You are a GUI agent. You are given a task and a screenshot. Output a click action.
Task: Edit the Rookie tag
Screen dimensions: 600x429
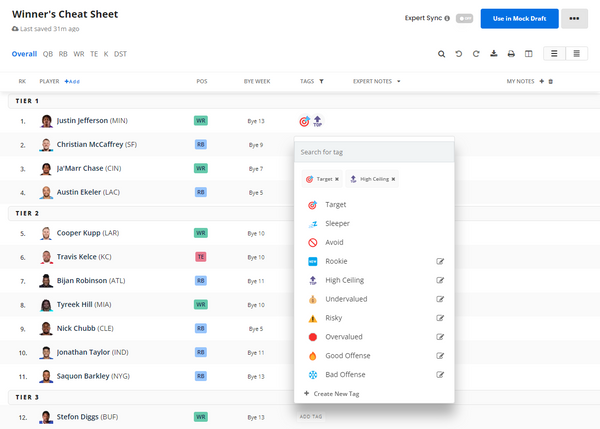pyautogui.click(x=440, y=261)
